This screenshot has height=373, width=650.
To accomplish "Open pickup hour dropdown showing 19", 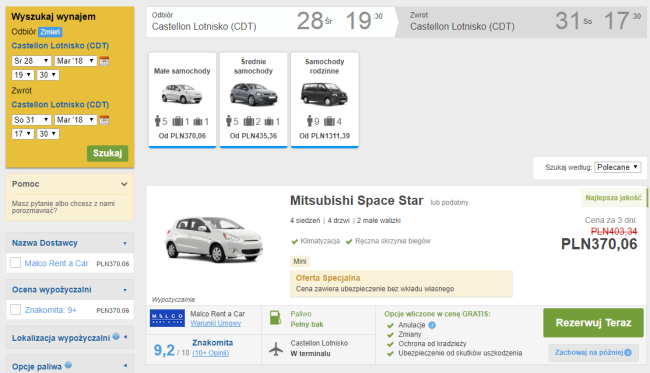I will pos(23,75).
